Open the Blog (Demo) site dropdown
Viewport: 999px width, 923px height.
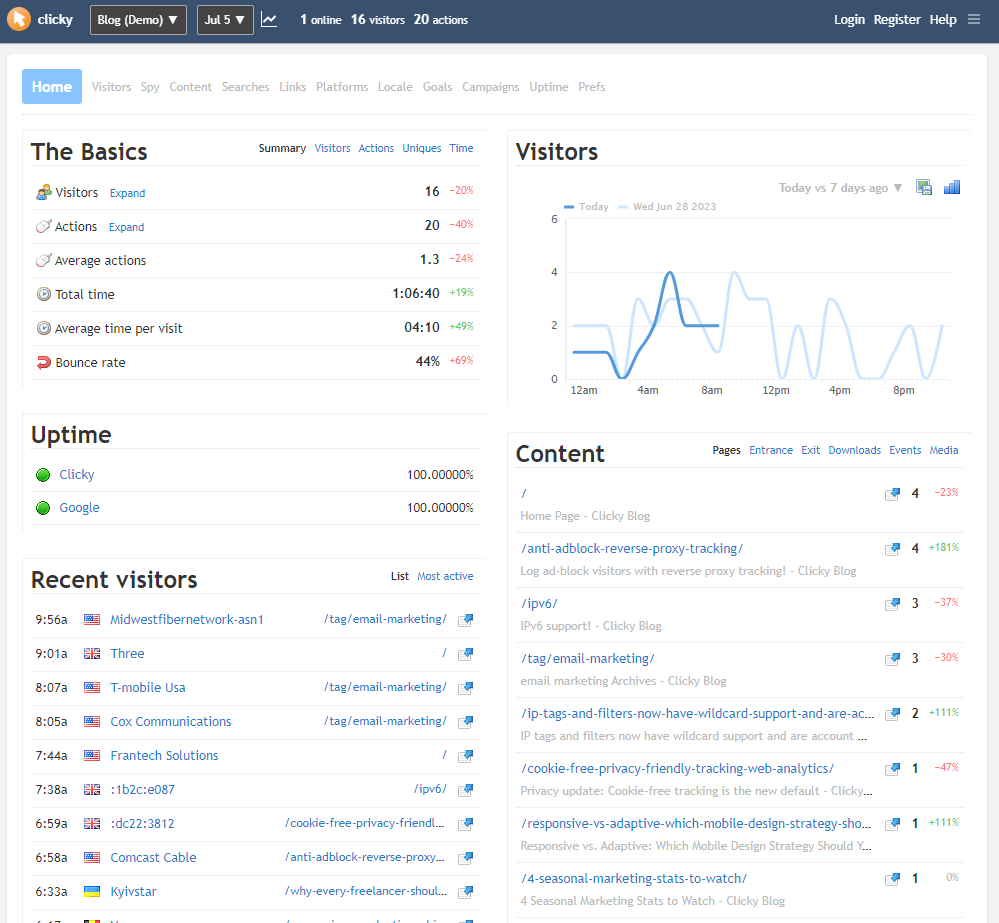138,20
